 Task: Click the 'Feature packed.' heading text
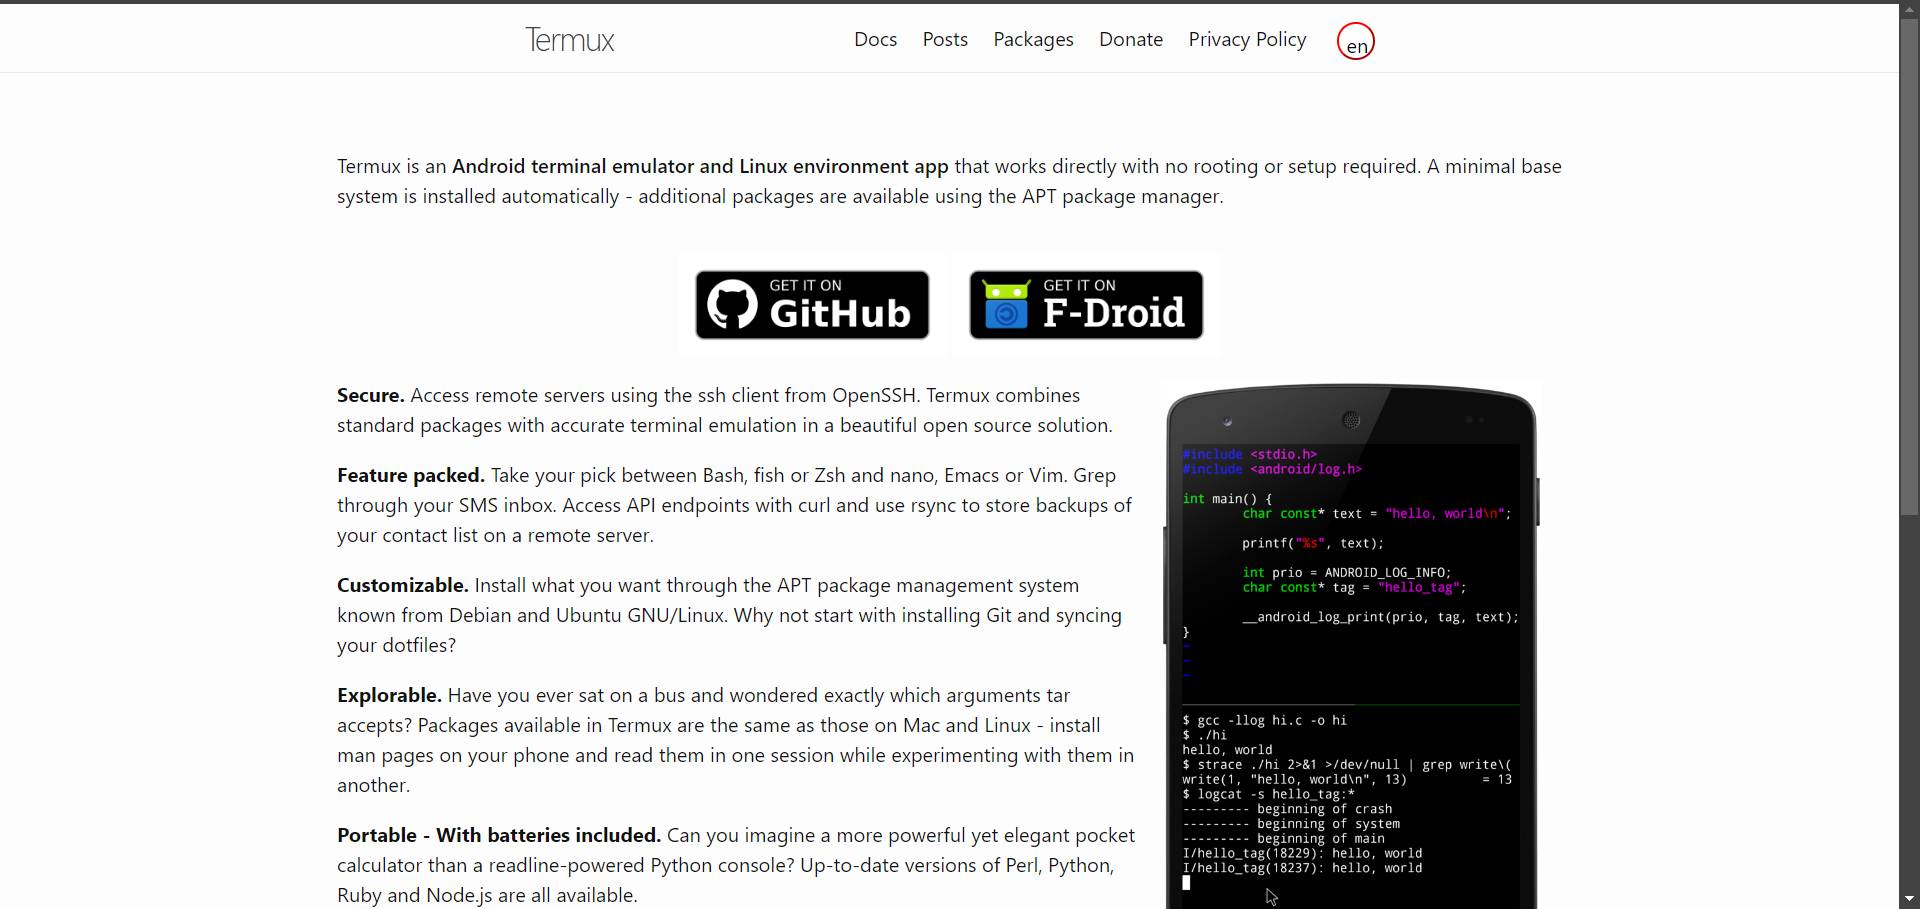tap(410, 475)
